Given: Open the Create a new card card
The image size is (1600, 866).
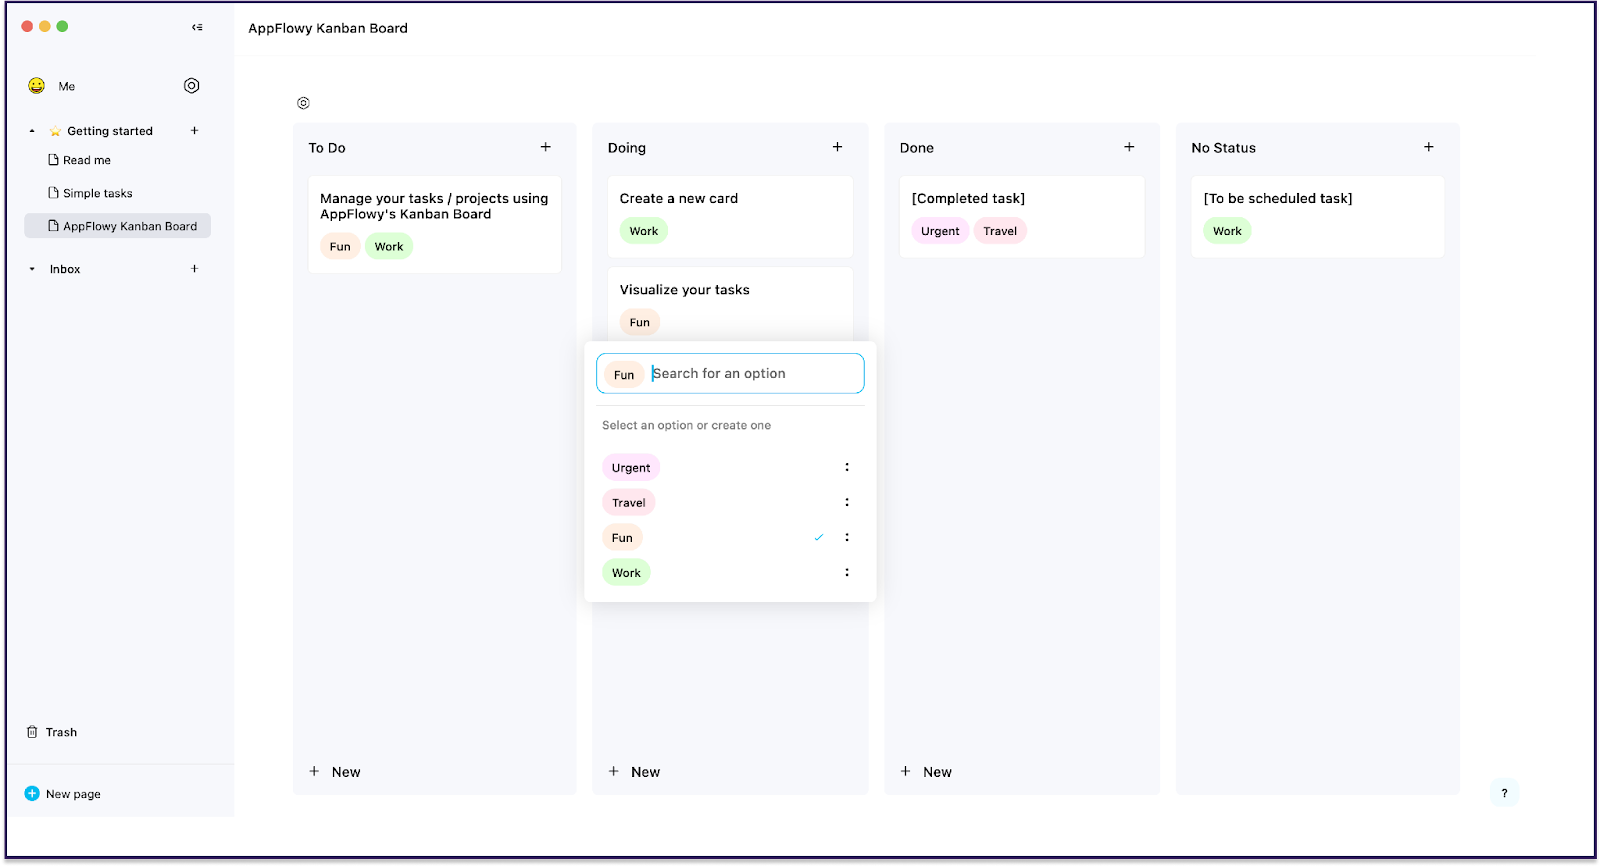Looking at the screenshot, I should [730, 216].
